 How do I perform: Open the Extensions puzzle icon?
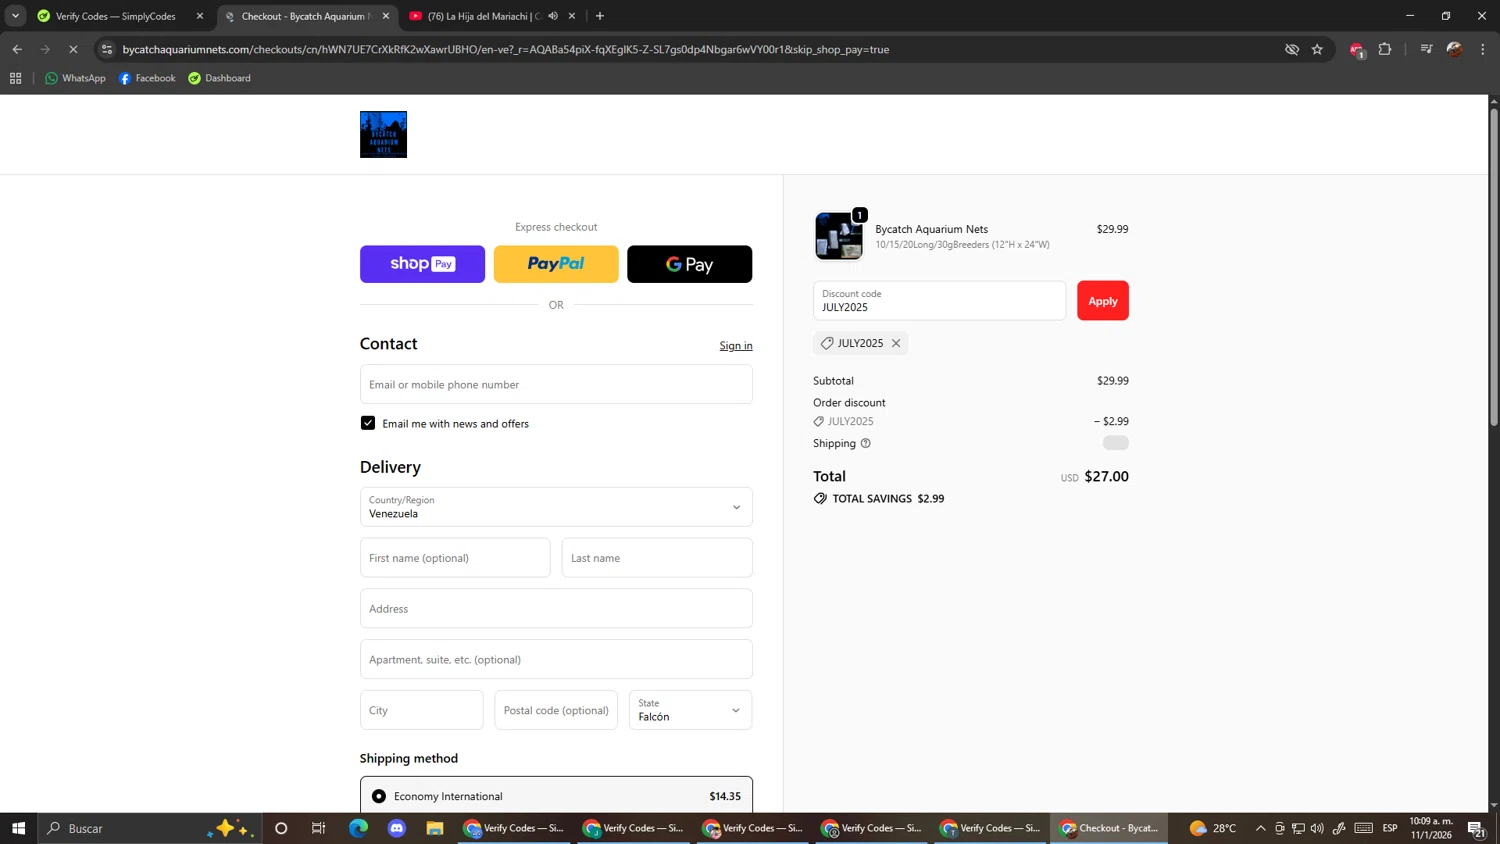tap(1385, 49)
